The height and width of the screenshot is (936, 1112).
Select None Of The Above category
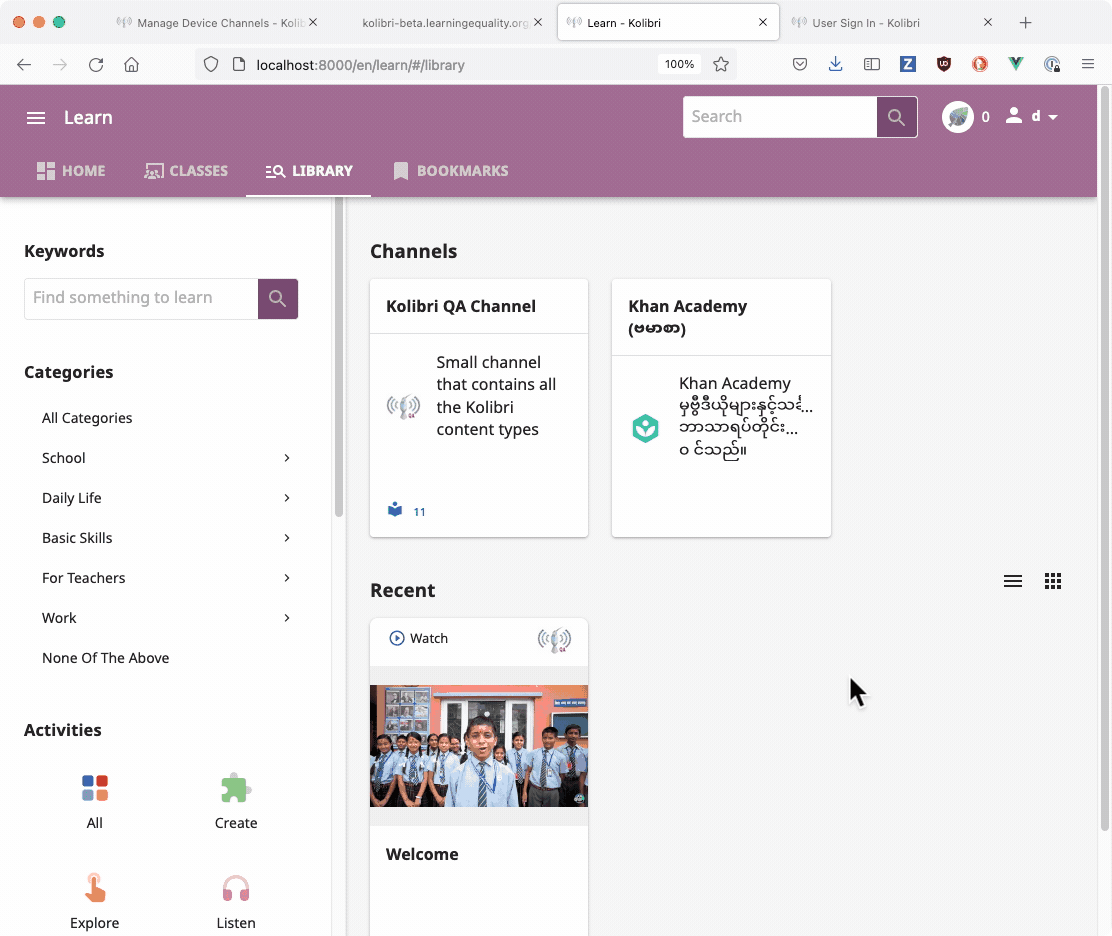click(x=105, y=658)
